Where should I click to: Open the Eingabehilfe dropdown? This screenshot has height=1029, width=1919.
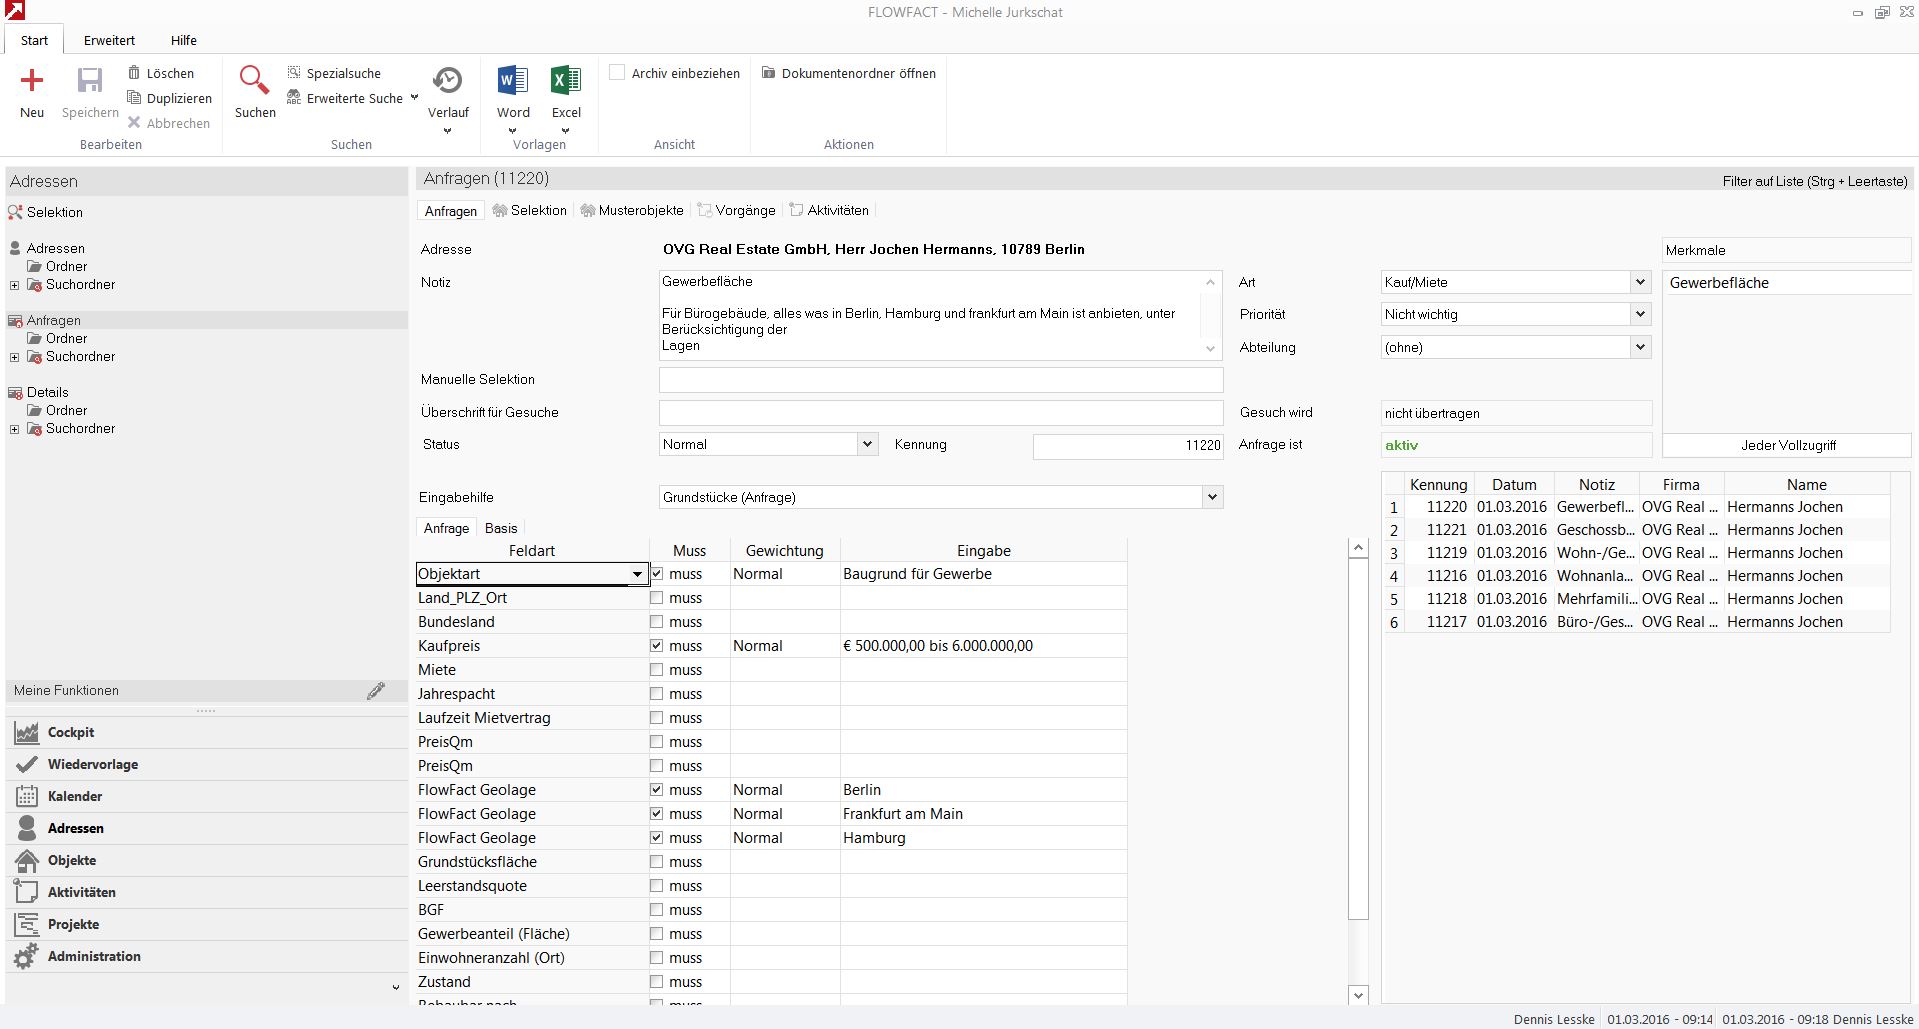point(1212,497)
